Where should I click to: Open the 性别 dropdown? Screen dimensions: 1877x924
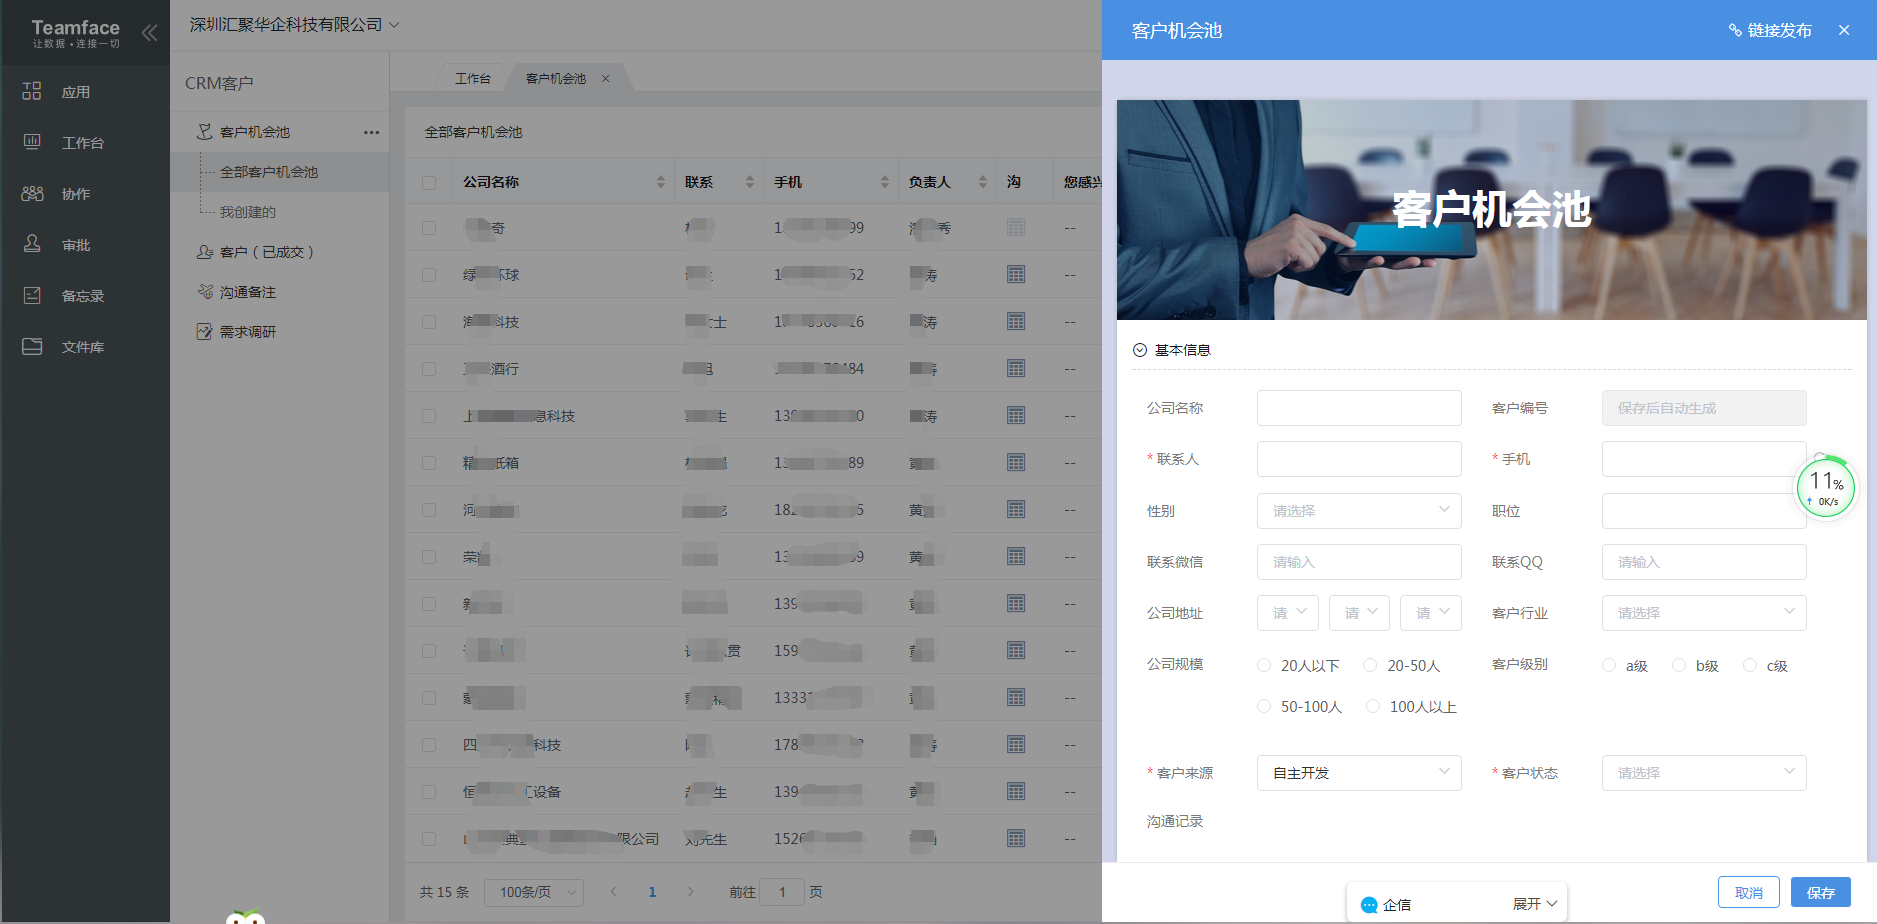[x=1359, y=511]
